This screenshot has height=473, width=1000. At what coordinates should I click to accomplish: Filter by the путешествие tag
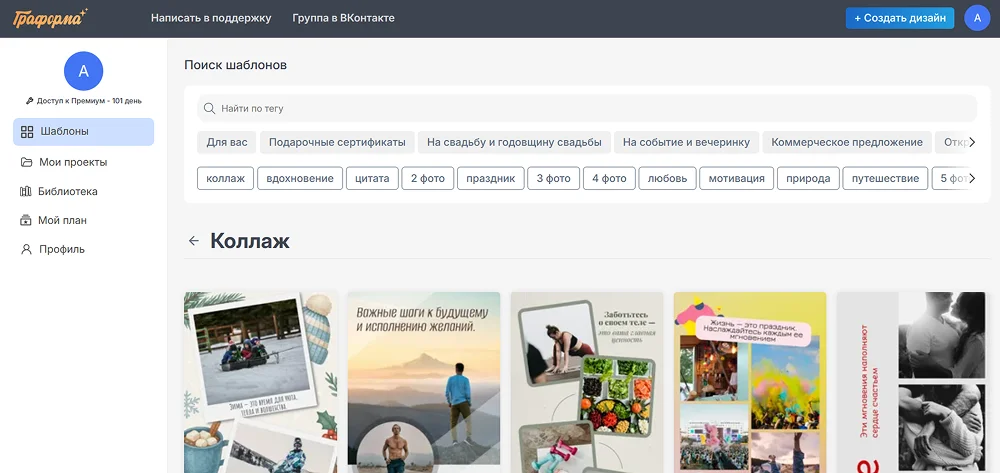click(885, 178)
